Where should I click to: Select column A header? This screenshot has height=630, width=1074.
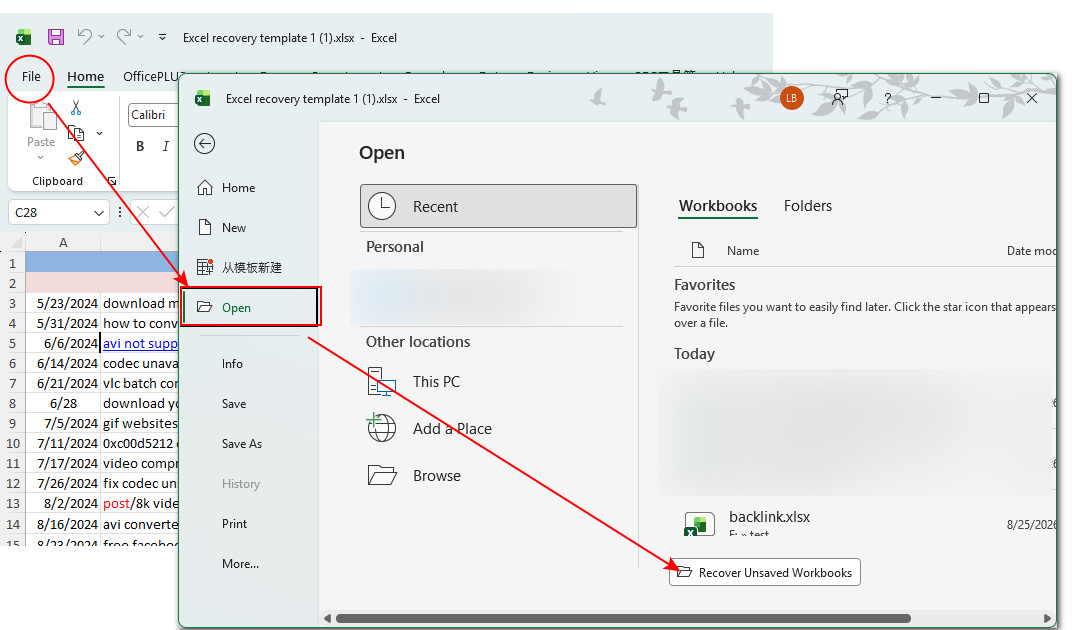63,242
